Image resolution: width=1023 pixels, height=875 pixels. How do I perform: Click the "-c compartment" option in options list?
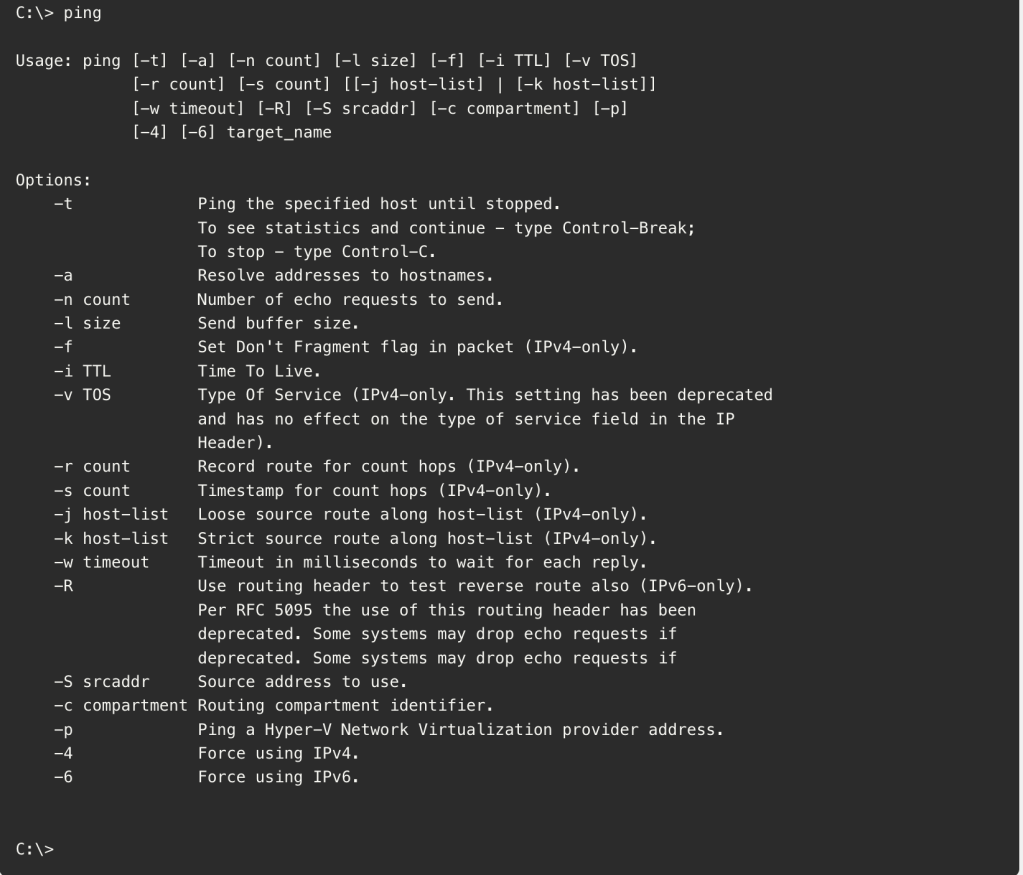(x=120, y=706)
